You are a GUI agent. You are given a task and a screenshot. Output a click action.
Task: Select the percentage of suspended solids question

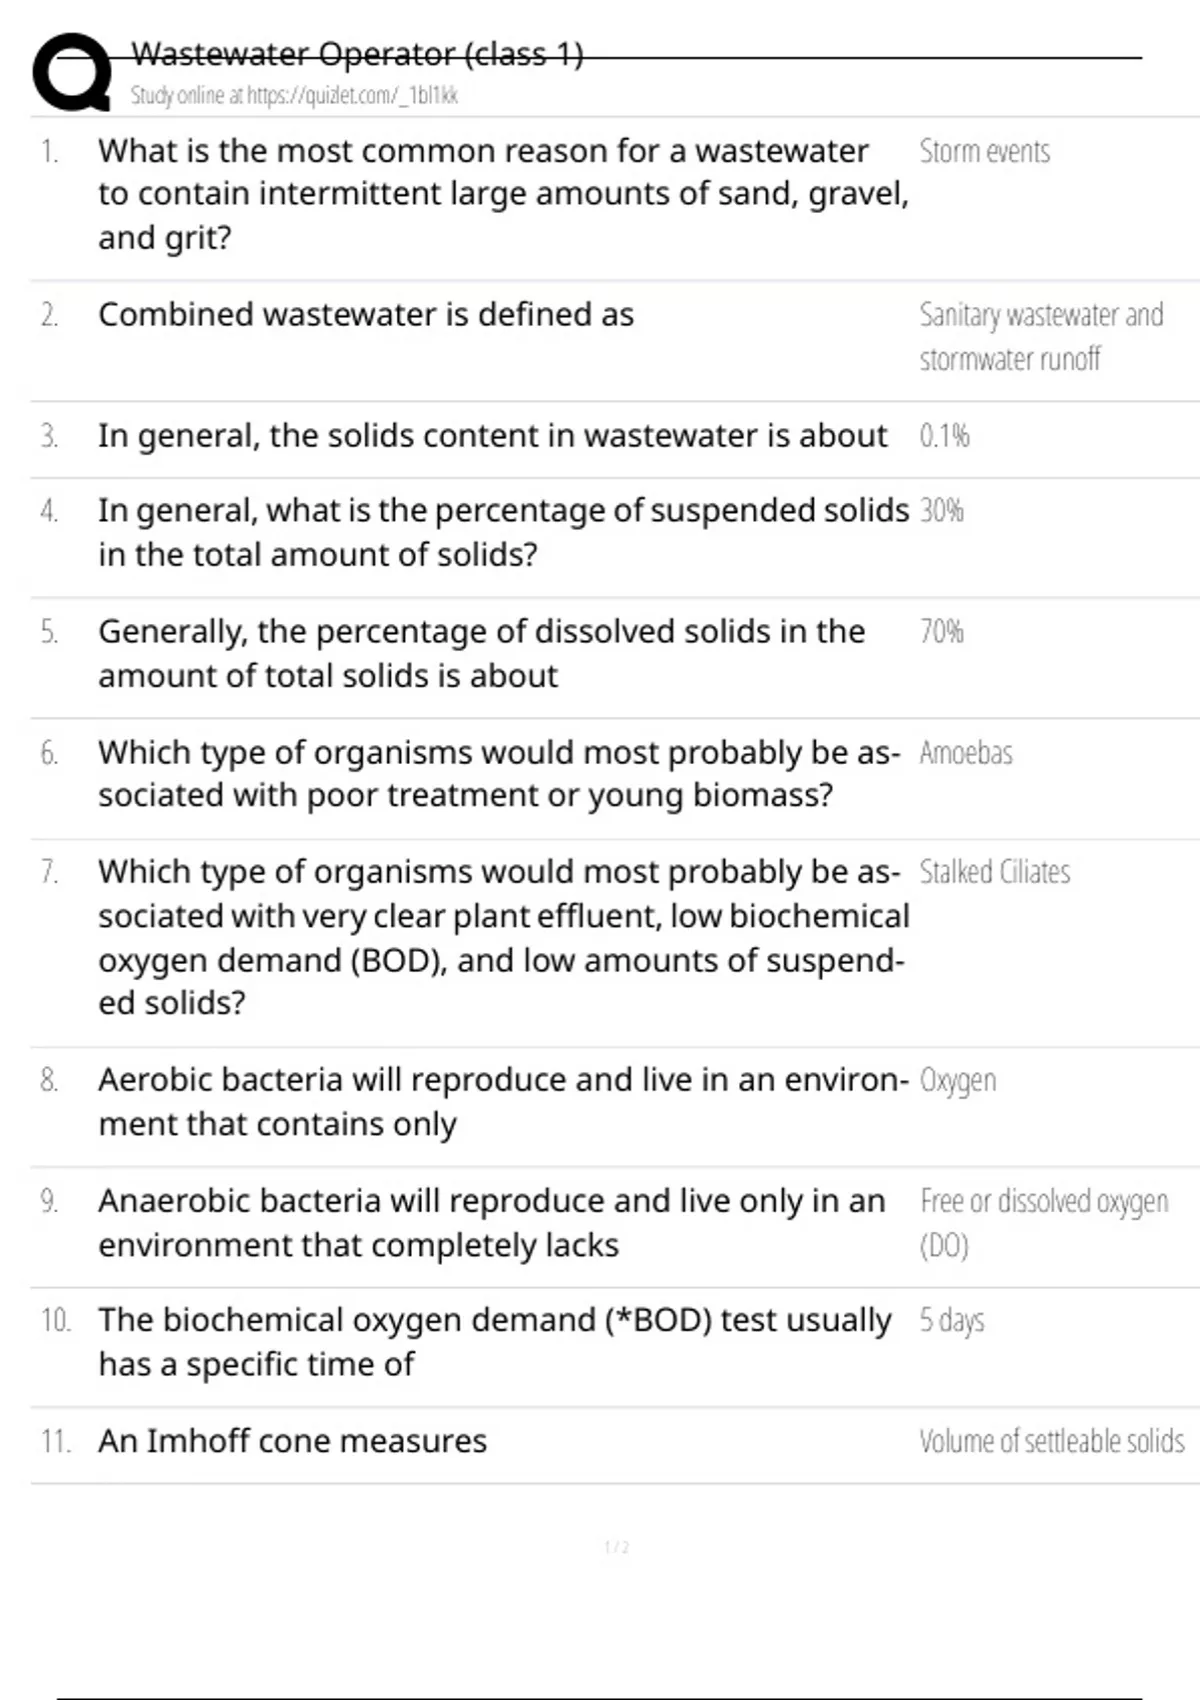tap(502, 532)
